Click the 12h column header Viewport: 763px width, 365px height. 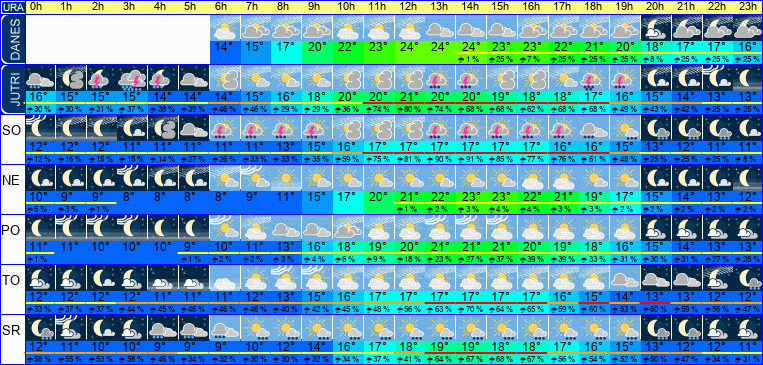coord(410,7)
